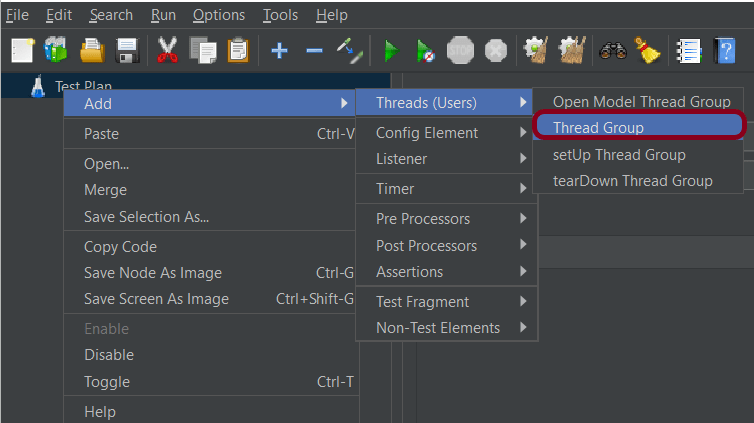Screen dimensions: 754x423
Task: Click the New test plan toolbar icon
Action: [22, 50]
